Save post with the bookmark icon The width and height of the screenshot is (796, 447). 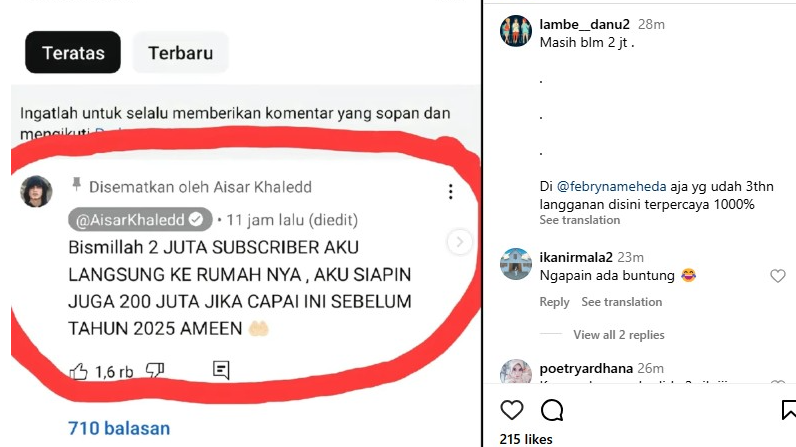click(789, 410)
